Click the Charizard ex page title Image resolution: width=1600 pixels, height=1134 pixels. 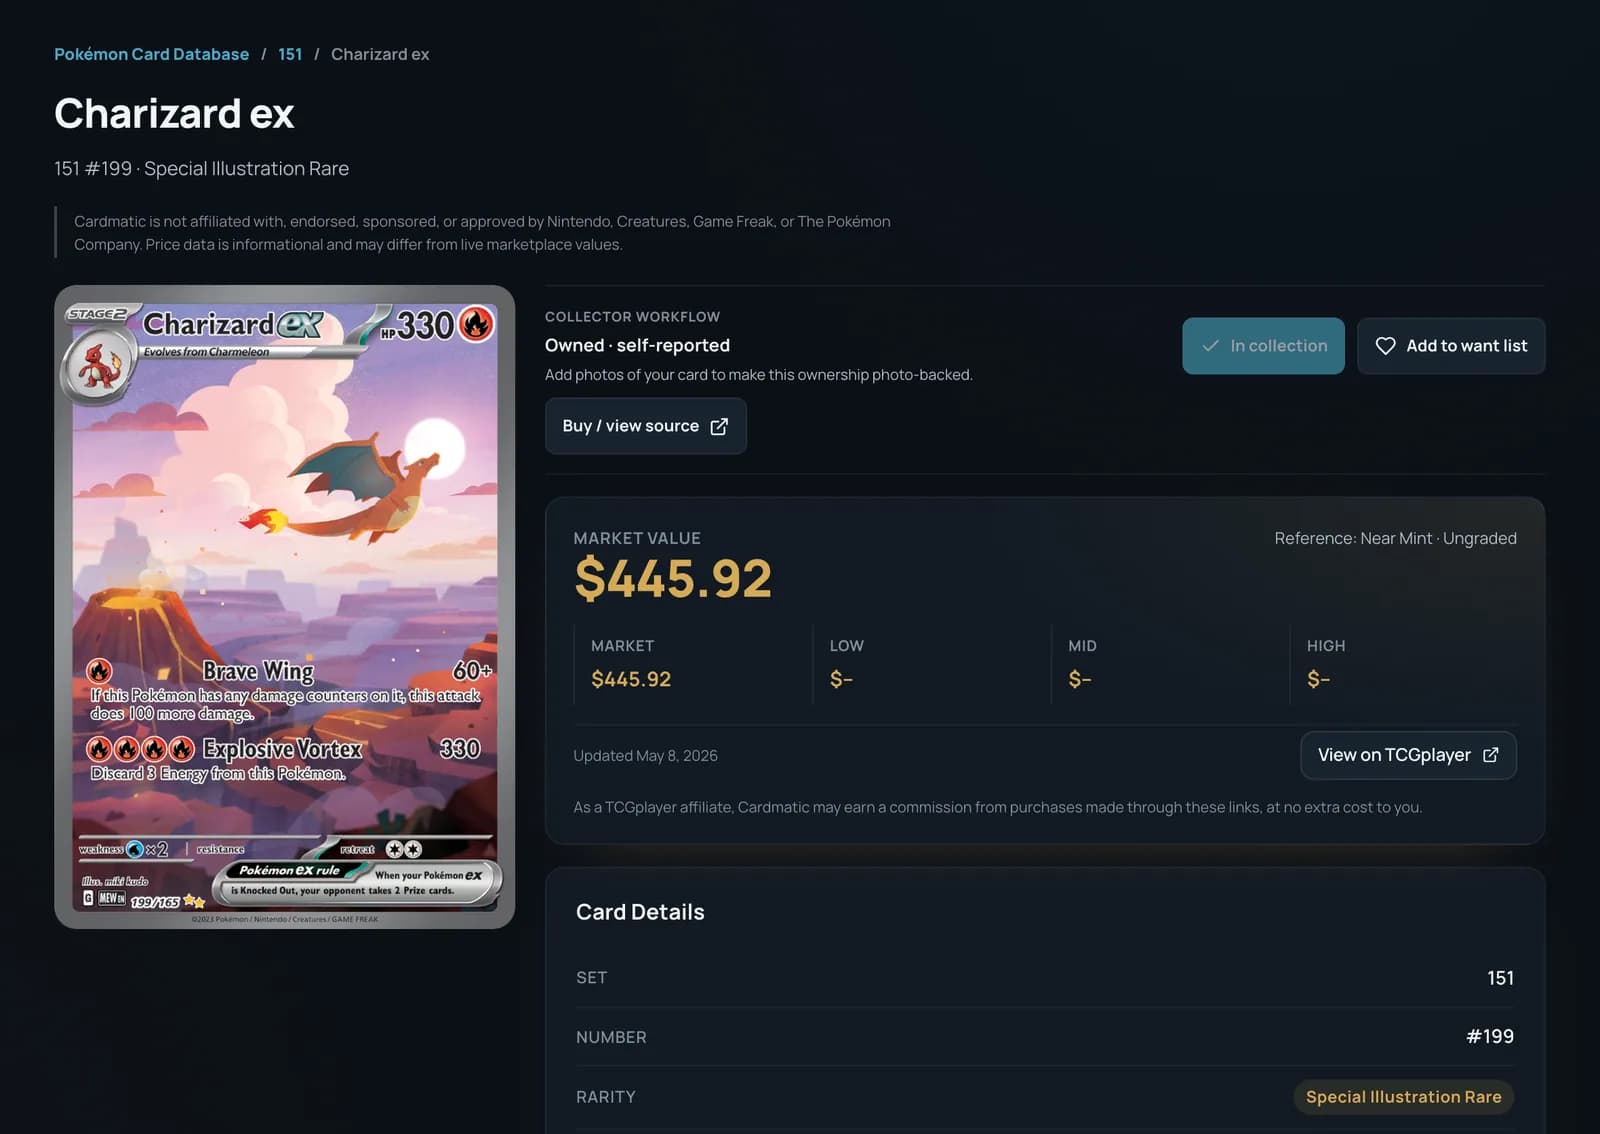coord(174,113)
